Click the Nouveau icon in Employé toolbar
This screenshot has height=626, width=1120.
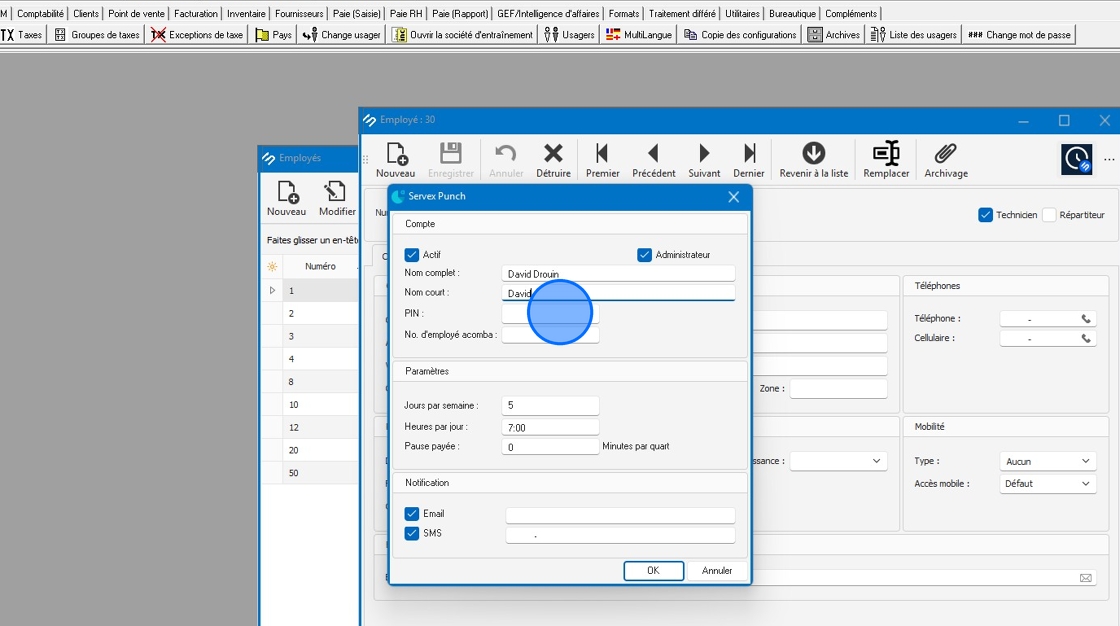coord(395,159)
